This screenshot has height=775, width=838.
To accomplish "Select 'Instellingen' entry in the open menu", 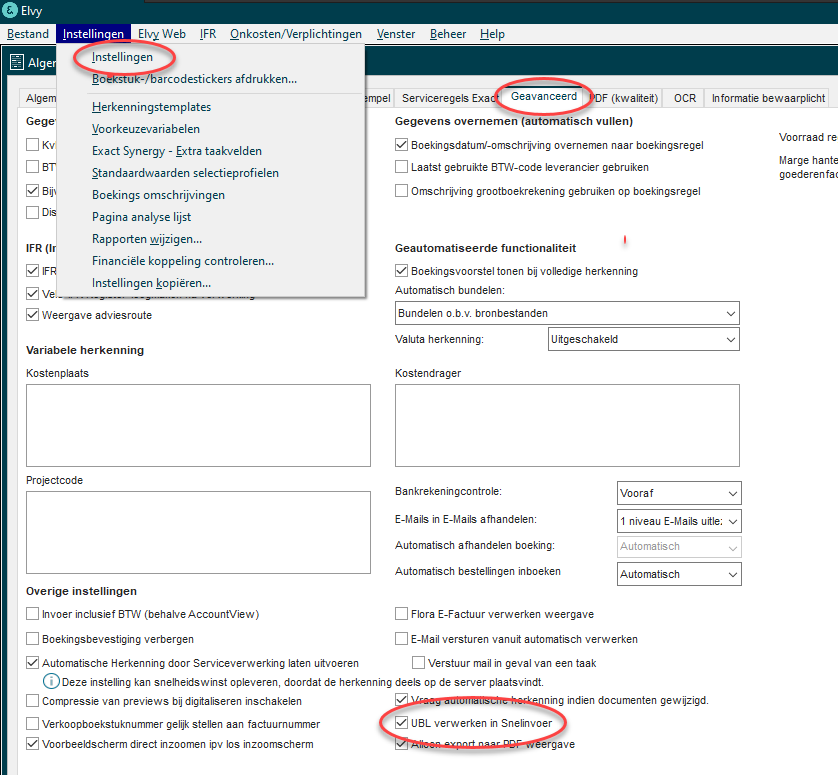I will click(122, 57).
